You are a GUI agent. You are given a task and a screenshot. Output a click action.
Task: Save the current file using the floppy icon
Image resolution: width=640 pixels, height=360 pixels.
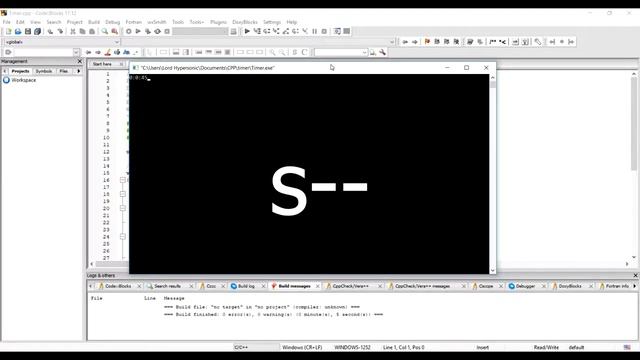tap(28, 31)
